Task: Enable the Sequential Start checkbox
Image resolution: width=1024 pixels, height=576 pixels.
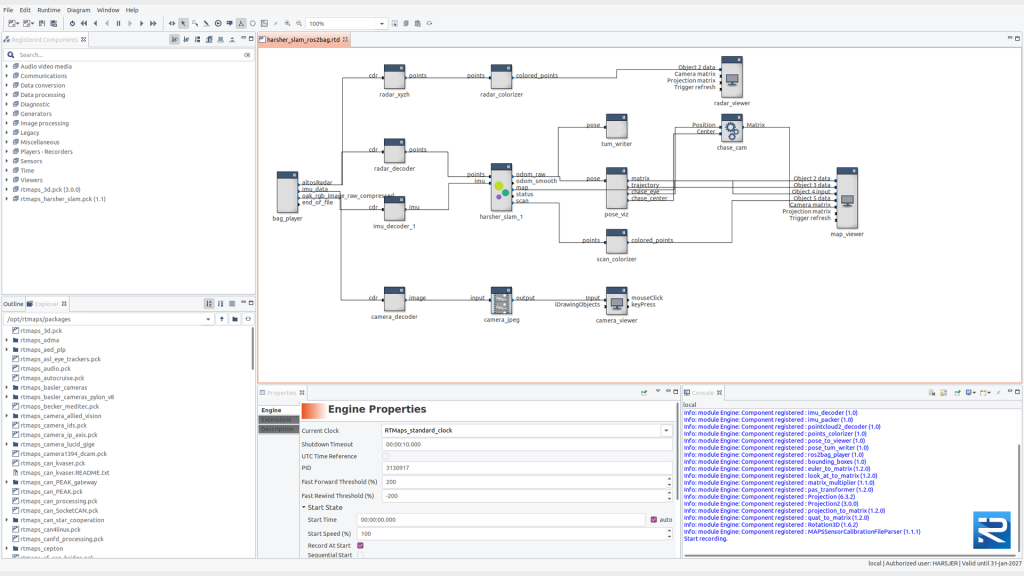Action: point(360,555)
